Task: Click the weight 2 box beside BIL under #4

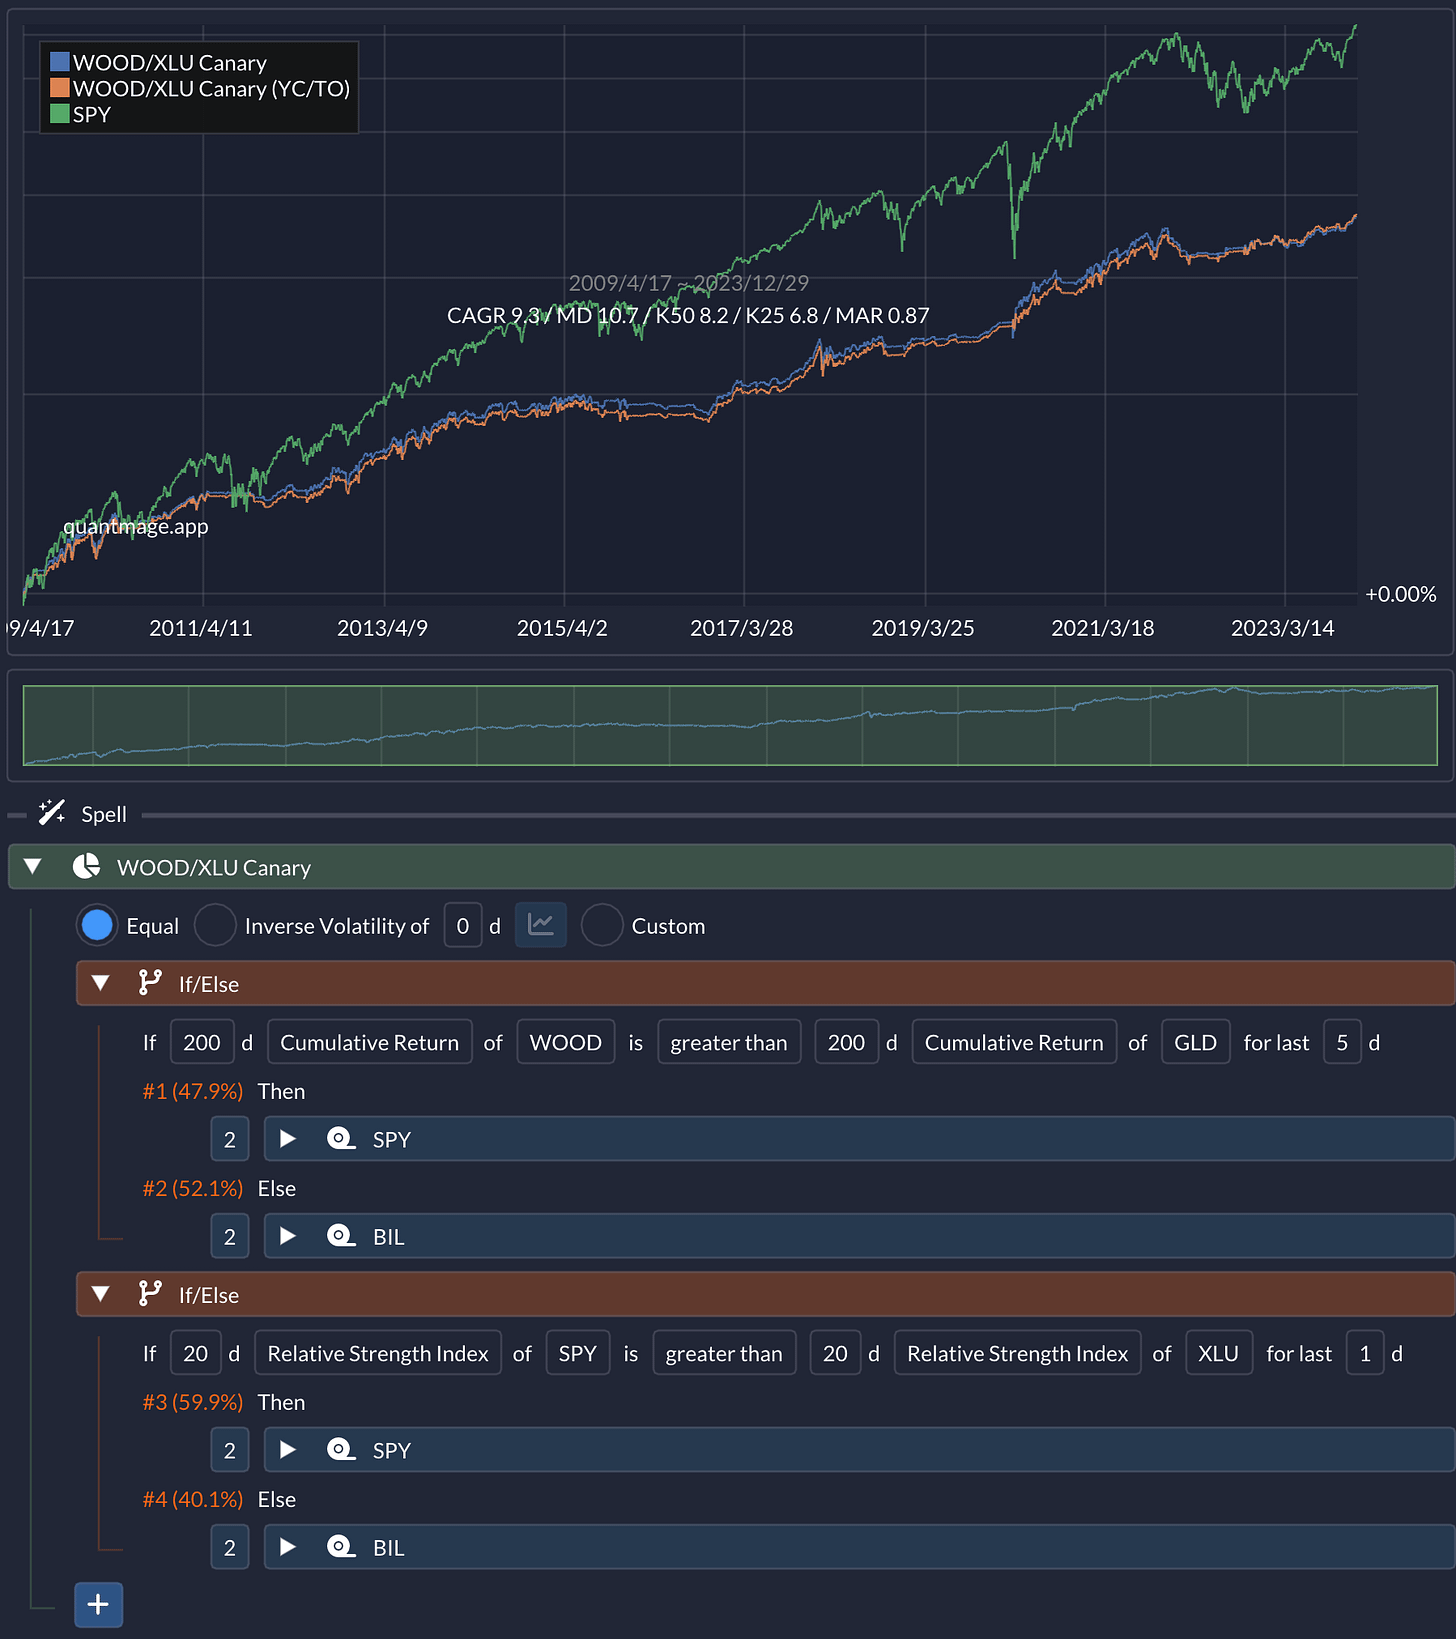Action: [230, 1547]
